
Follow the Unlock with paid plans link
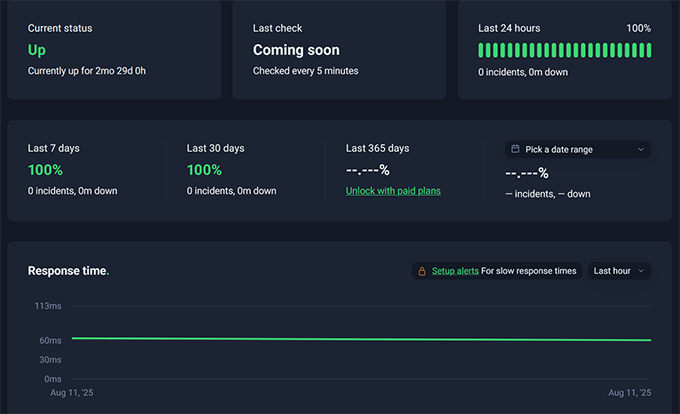pyautogui.click(x=393, y=191)
